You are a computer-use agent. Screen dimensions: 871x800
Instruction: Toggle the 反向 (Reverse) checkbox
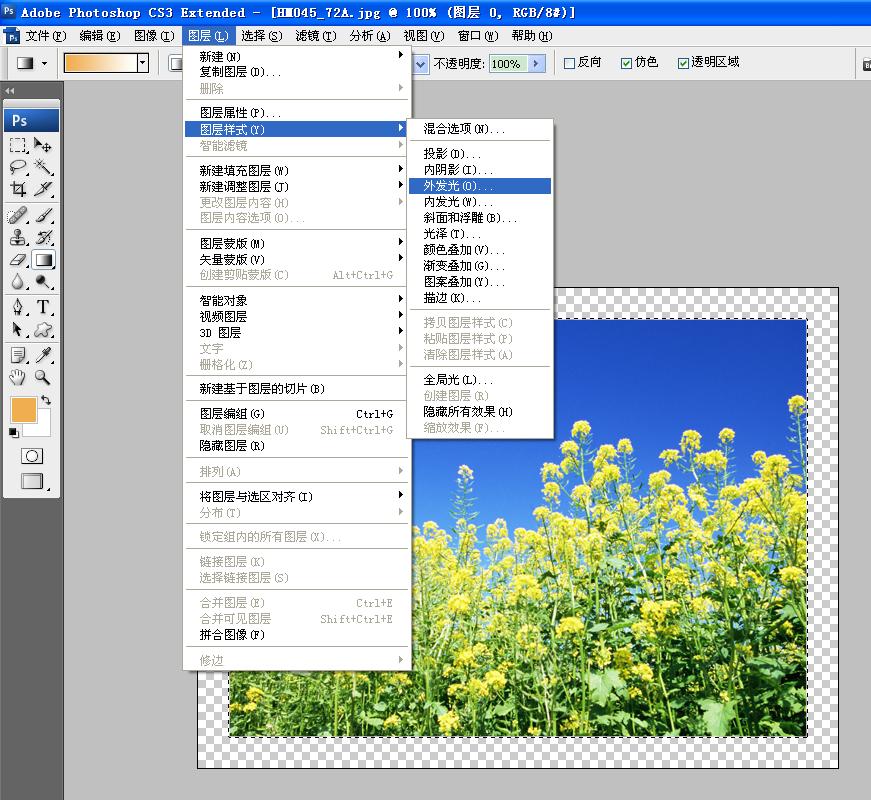(570, 63)
